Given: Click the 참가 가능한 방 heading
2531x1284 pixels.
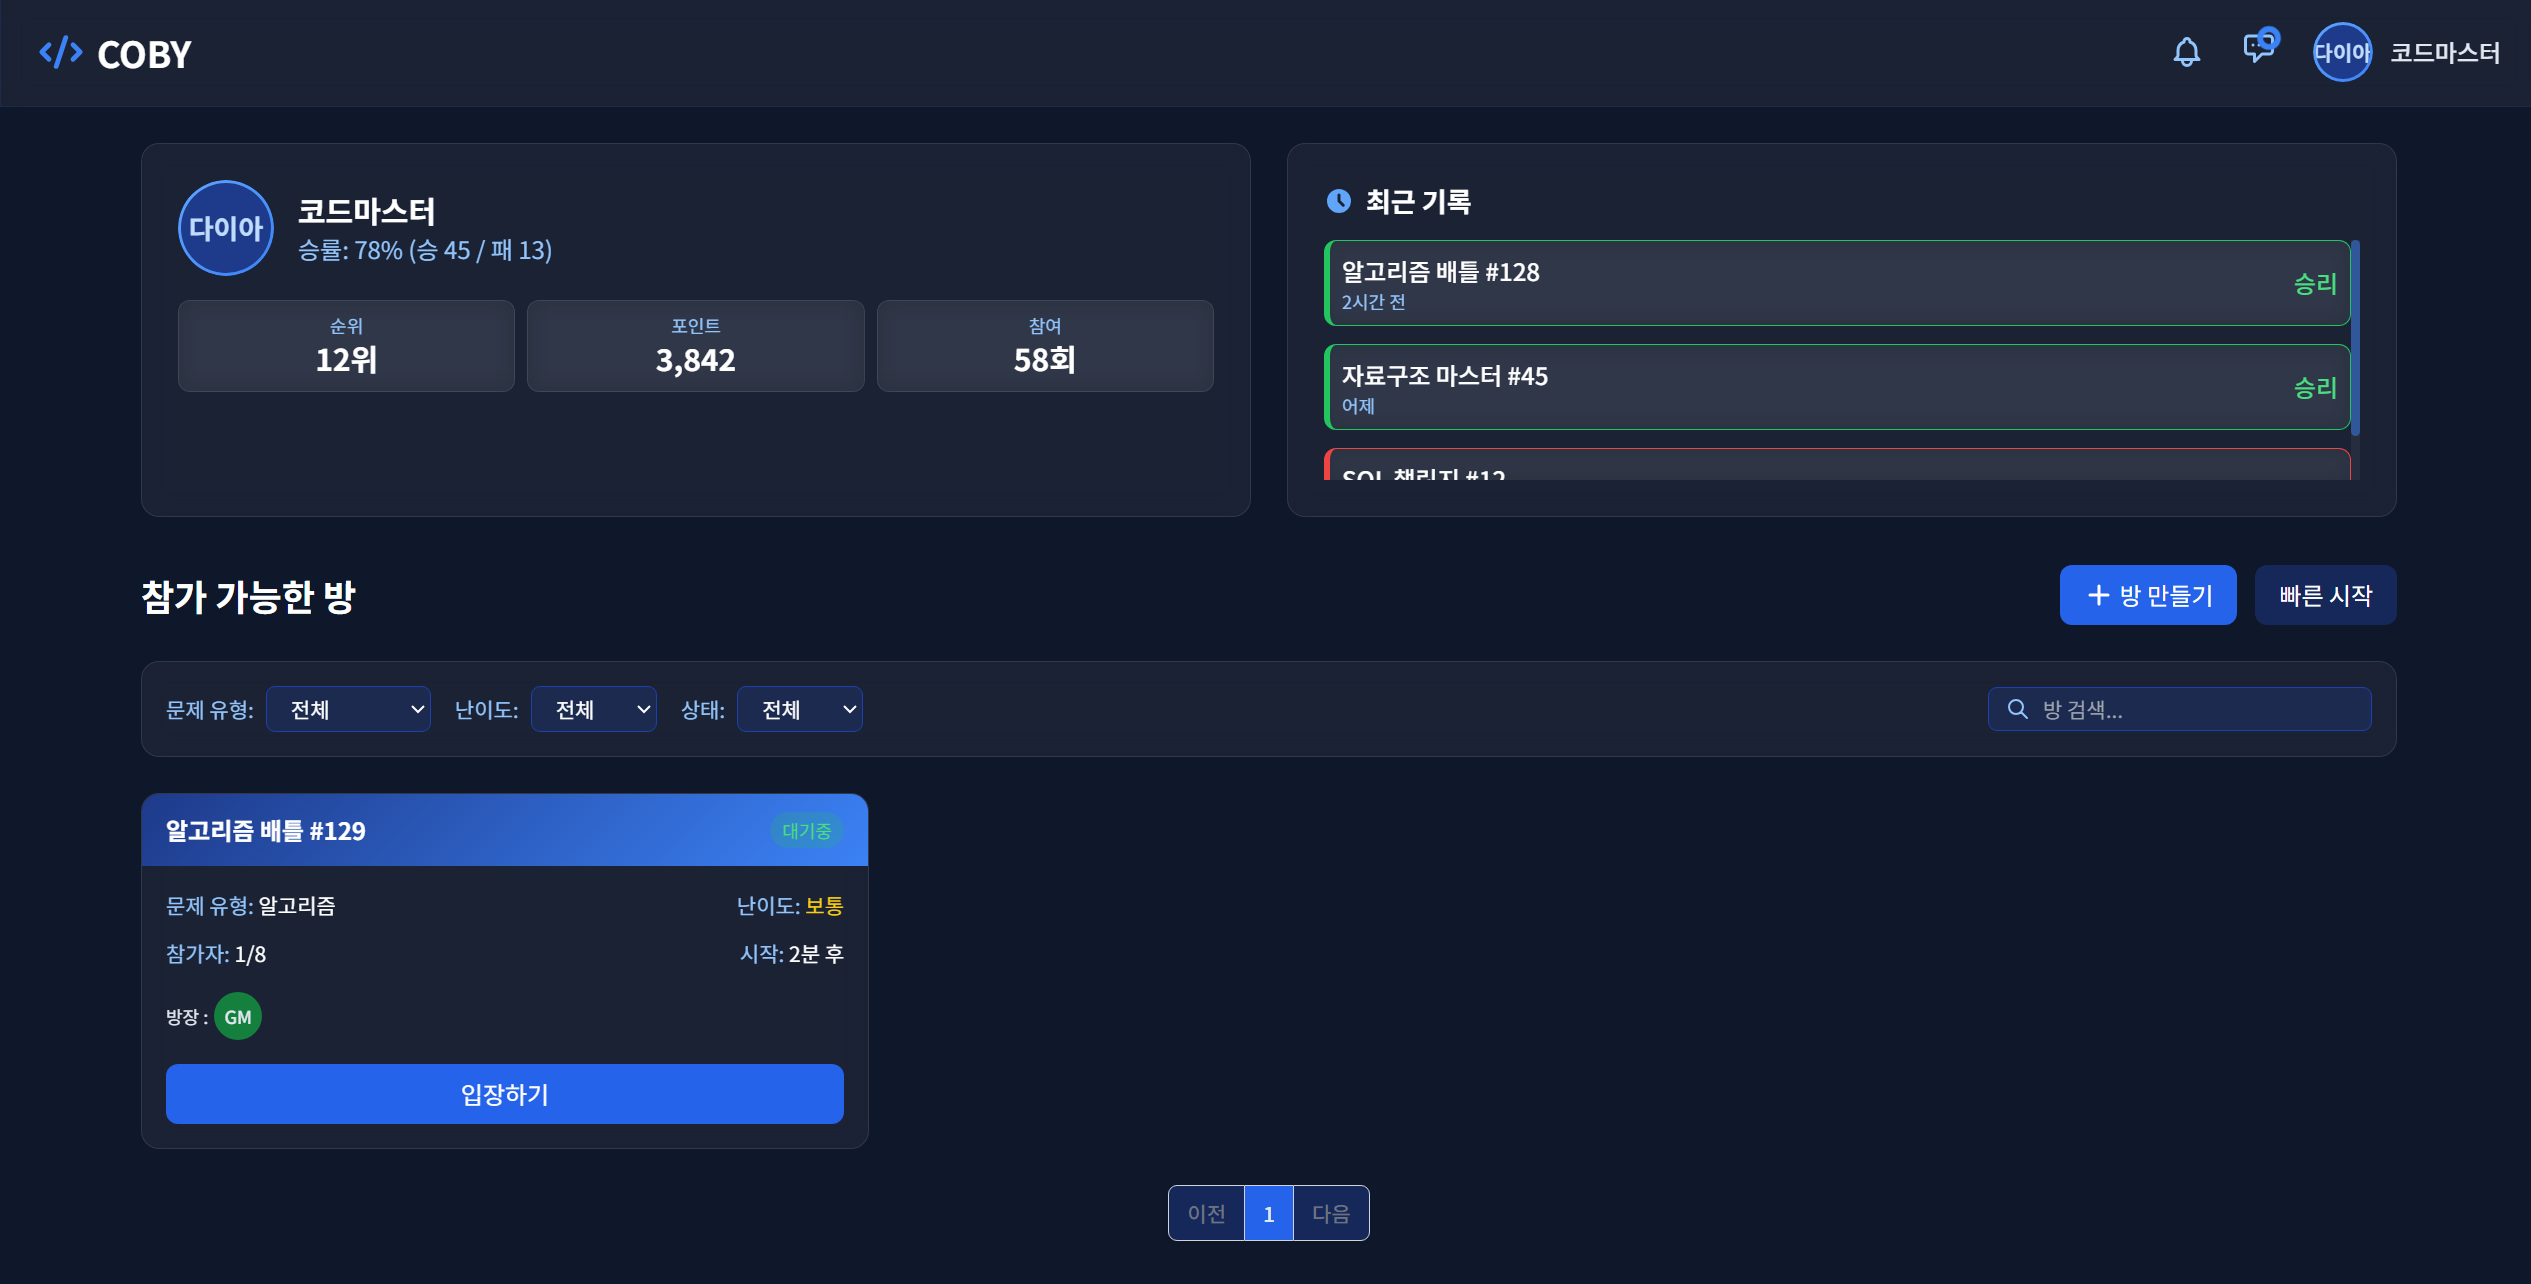Looking at the screenshot, I should pyautogui.click(x=249, y=597).
